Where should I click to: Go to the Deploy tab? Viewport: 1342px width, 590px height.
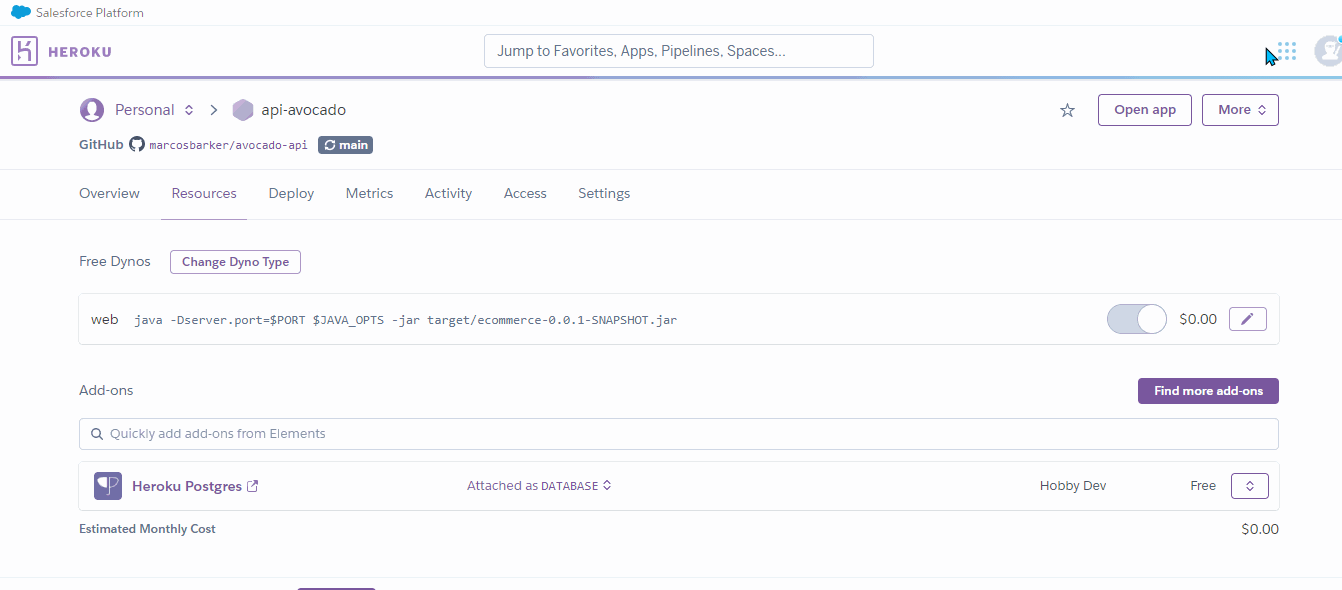tap(291, 194)
